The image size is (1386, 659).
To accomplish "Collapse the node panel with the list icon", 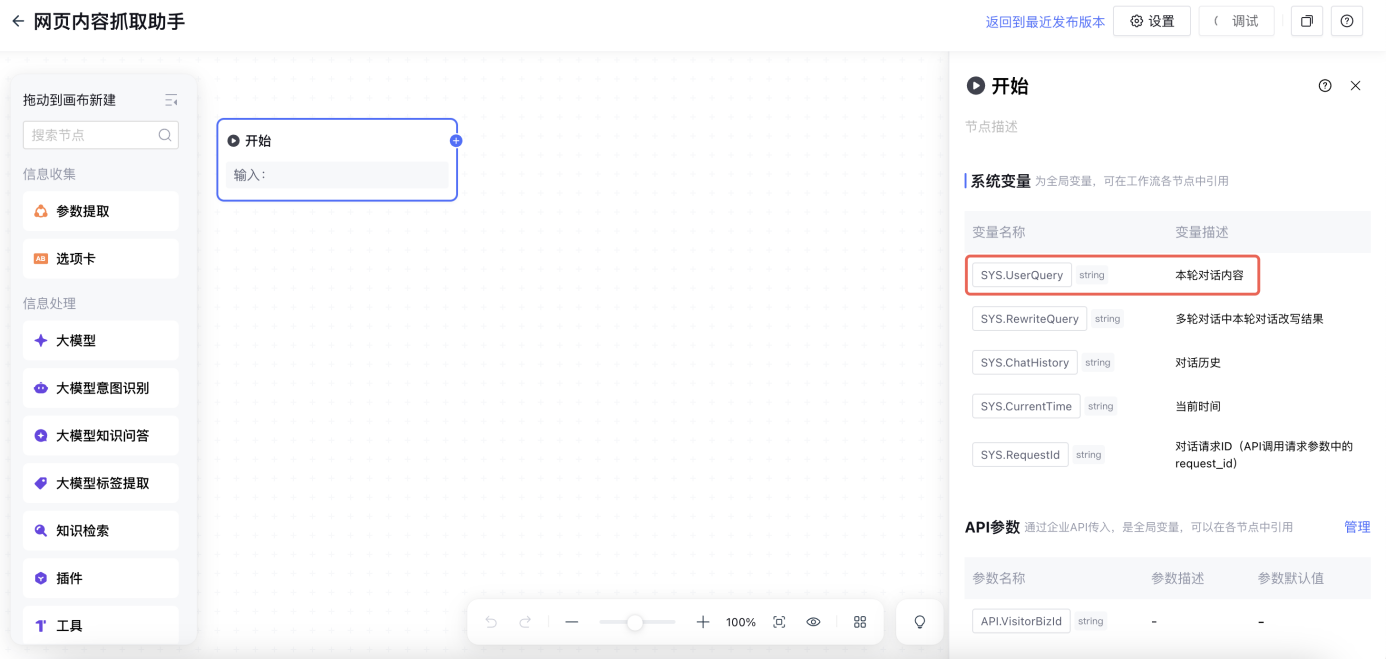I will (171, 100).
